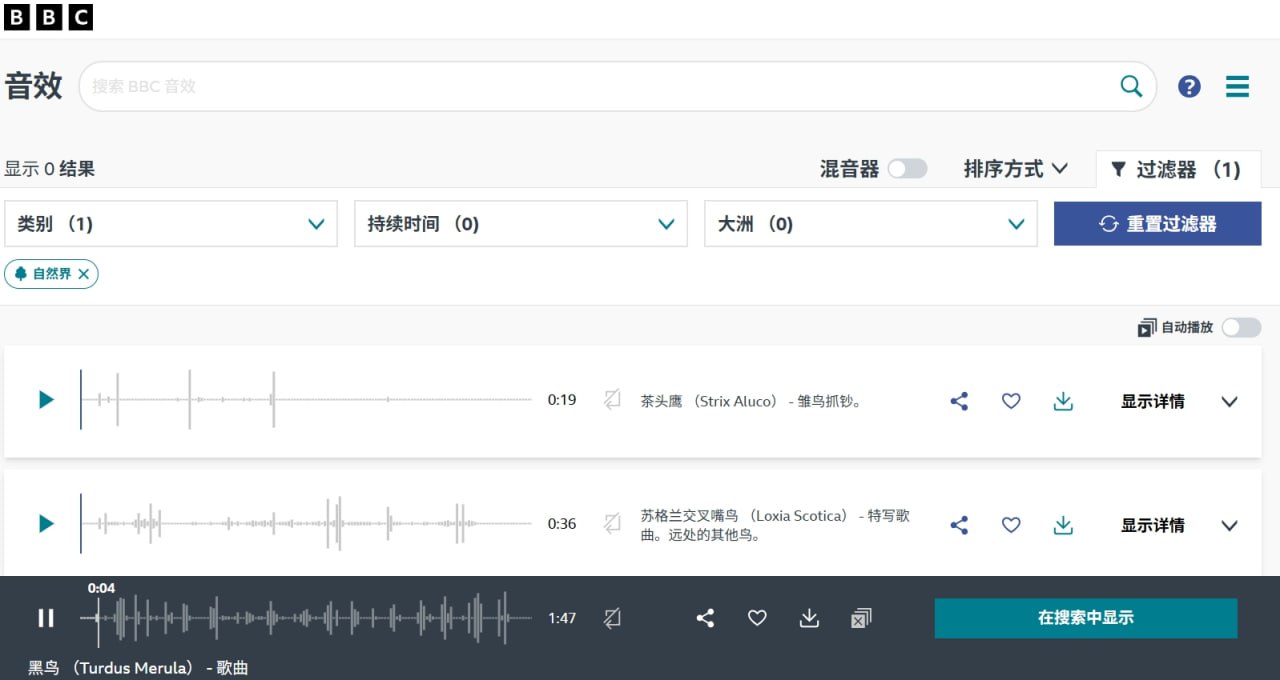Viewport: 1280px width, 680px height.
Task: Toggle loop icon in bottom player bar
Action: pyautogui.click(x=612, y=619)
